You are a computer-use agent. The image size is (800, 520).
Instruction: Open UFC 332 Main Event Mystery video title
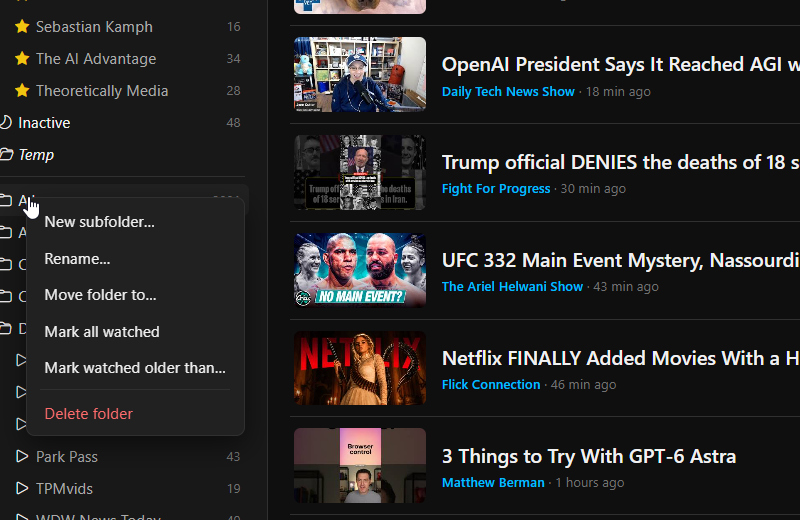click(x=620, y=260)
